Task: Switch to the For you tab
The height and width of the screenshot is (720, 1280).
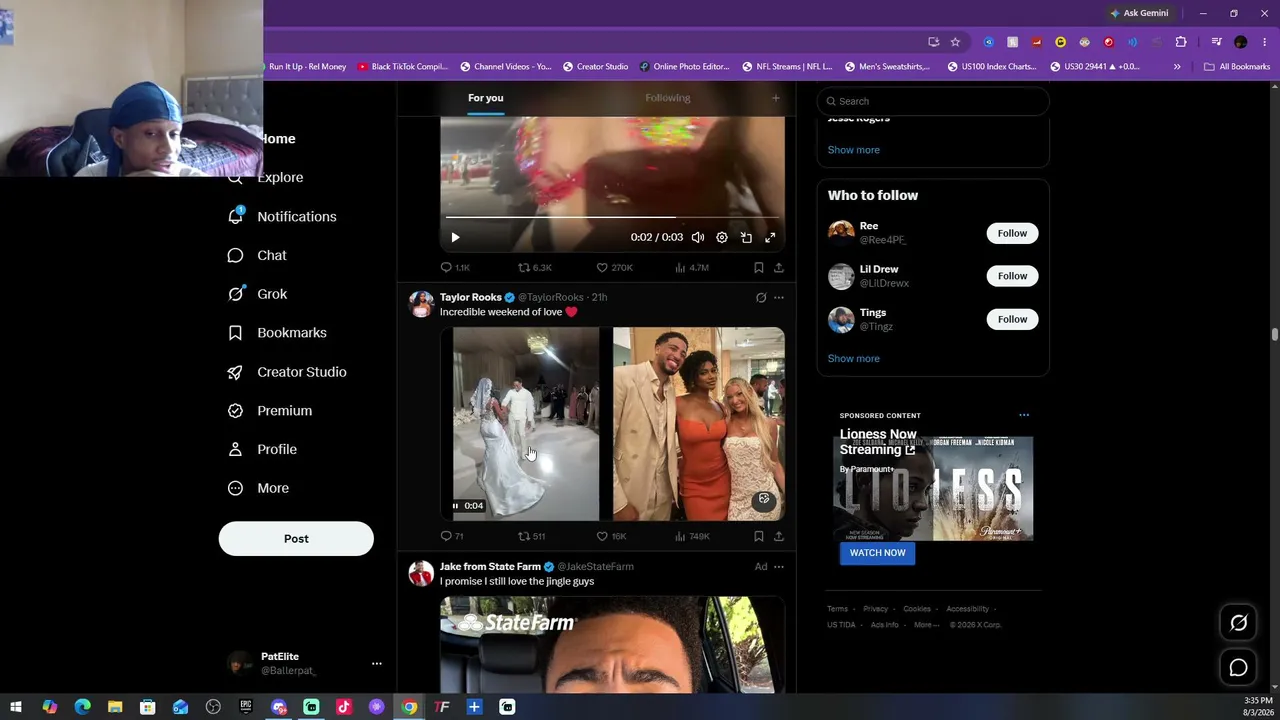Action: click(485, 98)
